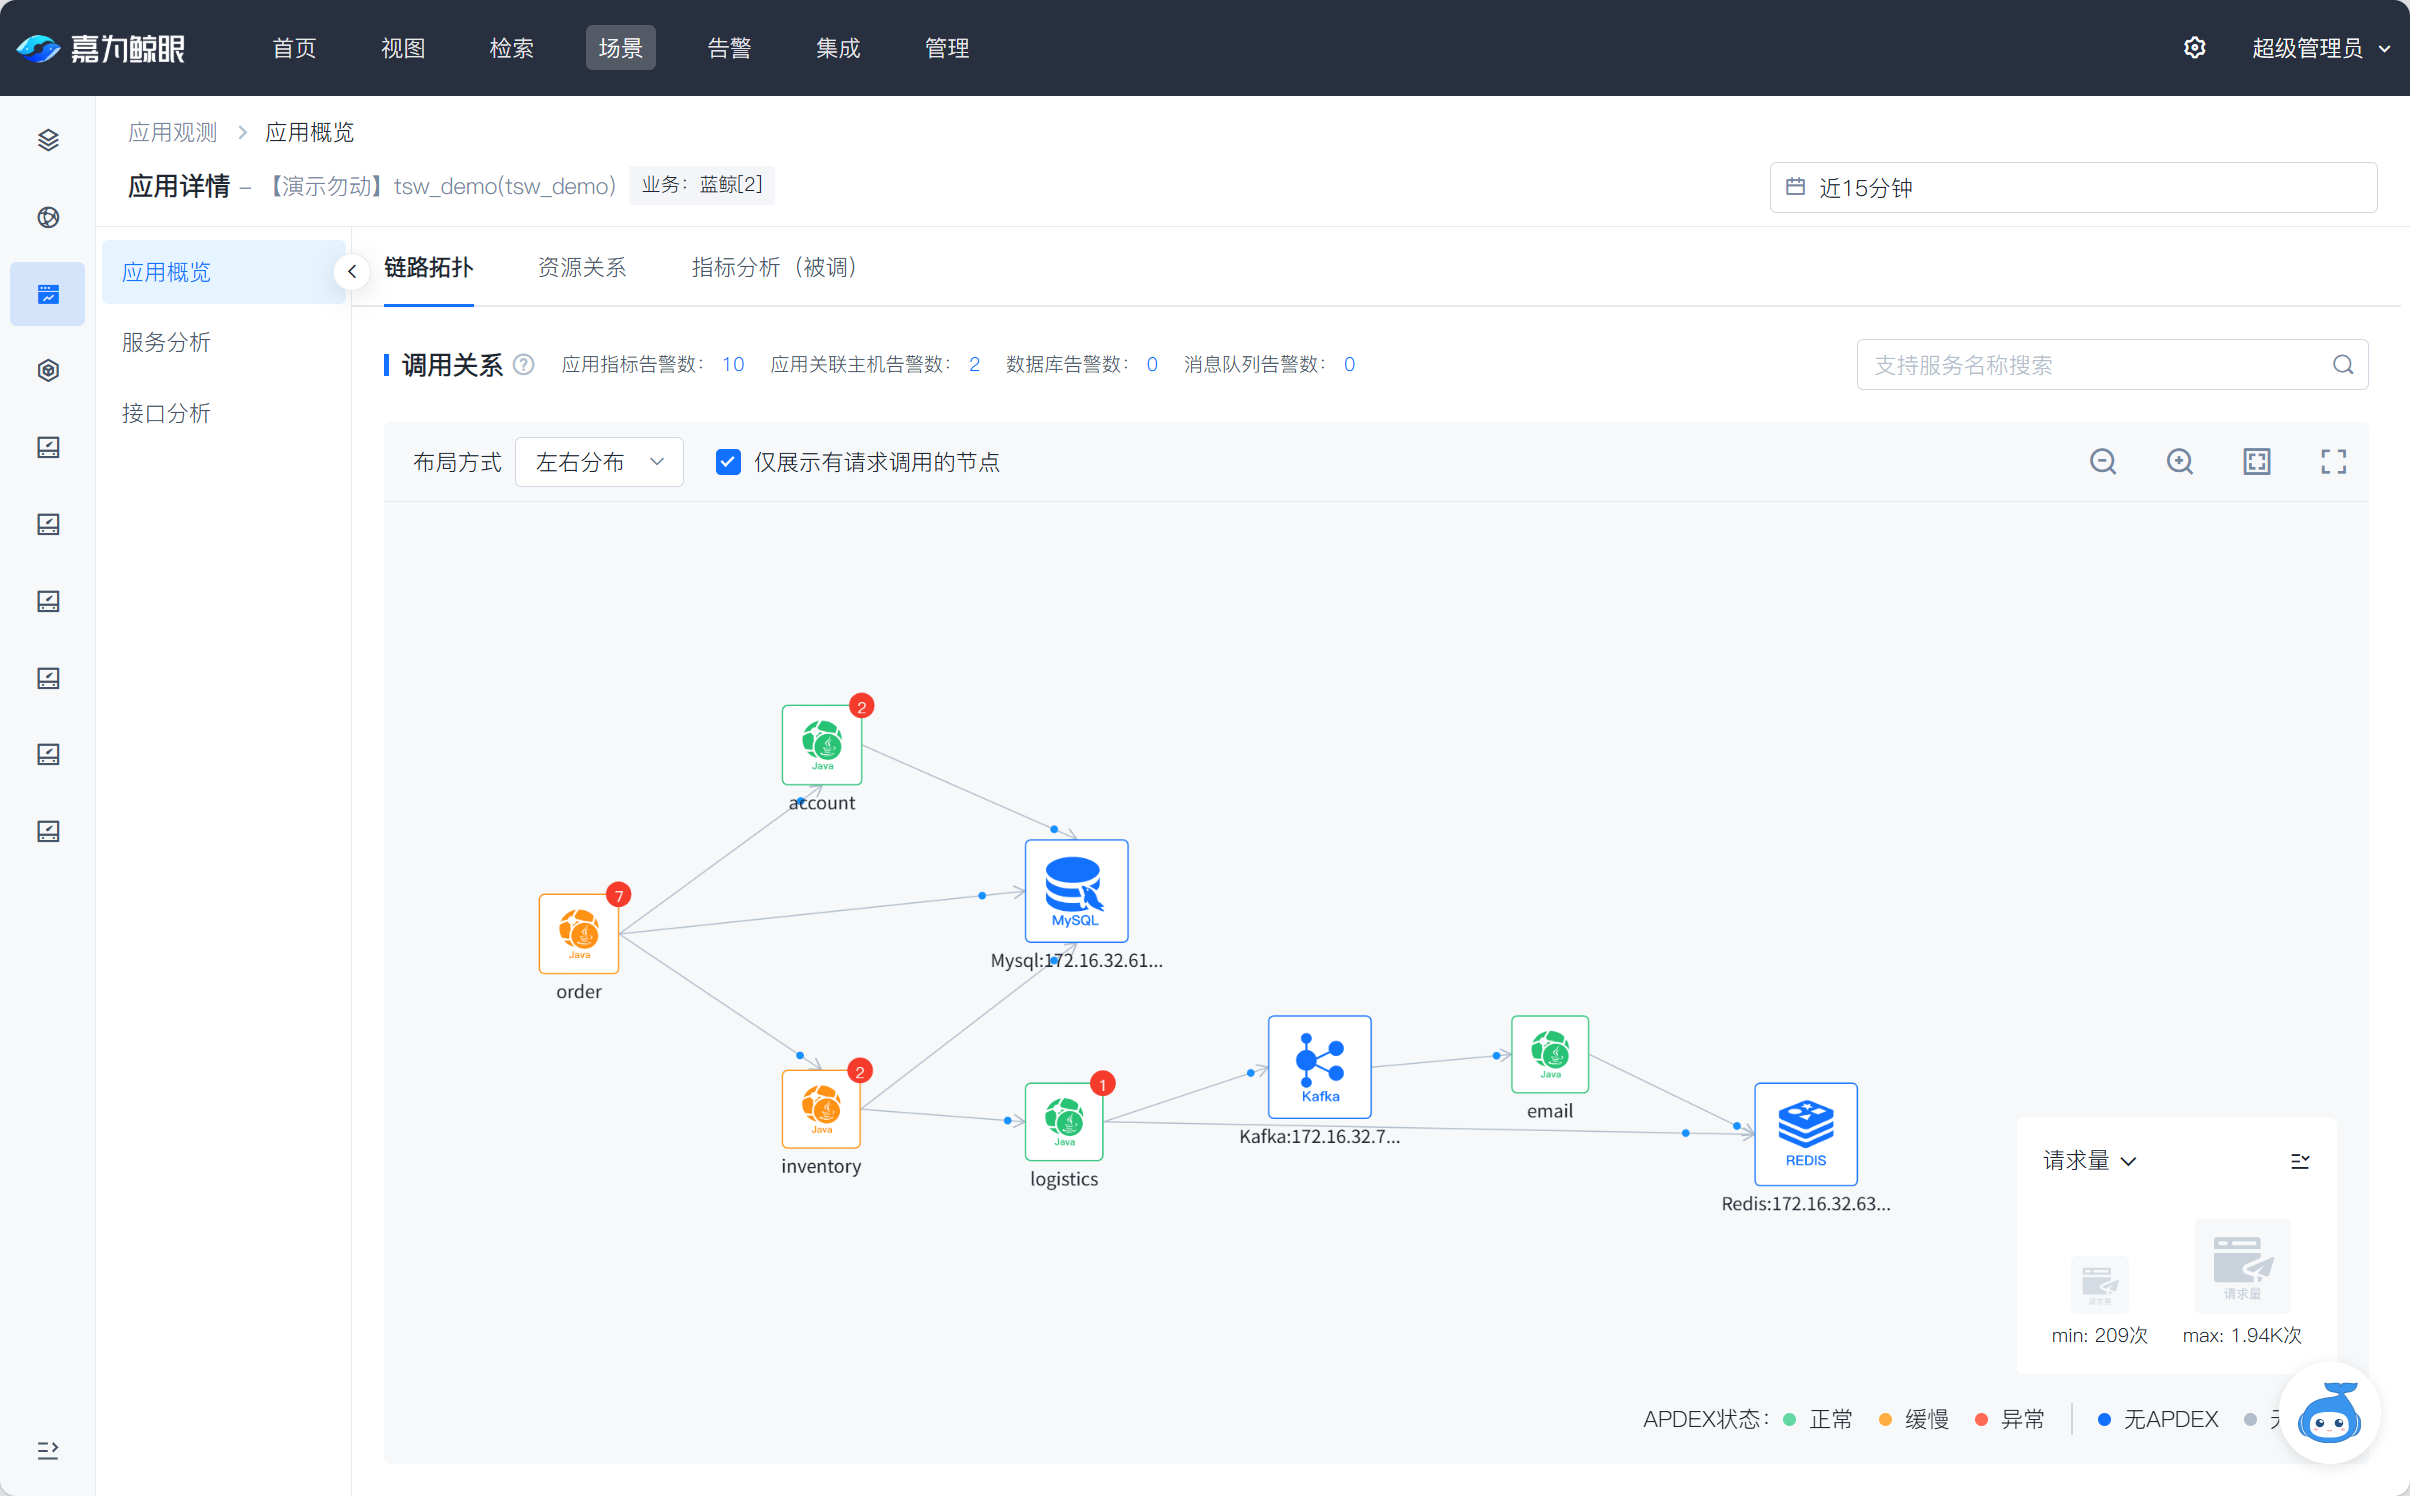Click the fit-to-canvas icon
Image resolution: width=2410 pixels, height=1496 pixels.
click(x=2257, y=461)
